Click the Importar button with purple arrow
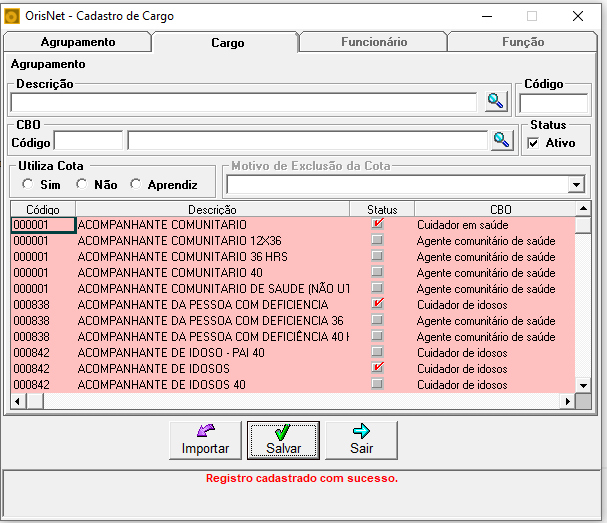607x523 pixels. 205,441
